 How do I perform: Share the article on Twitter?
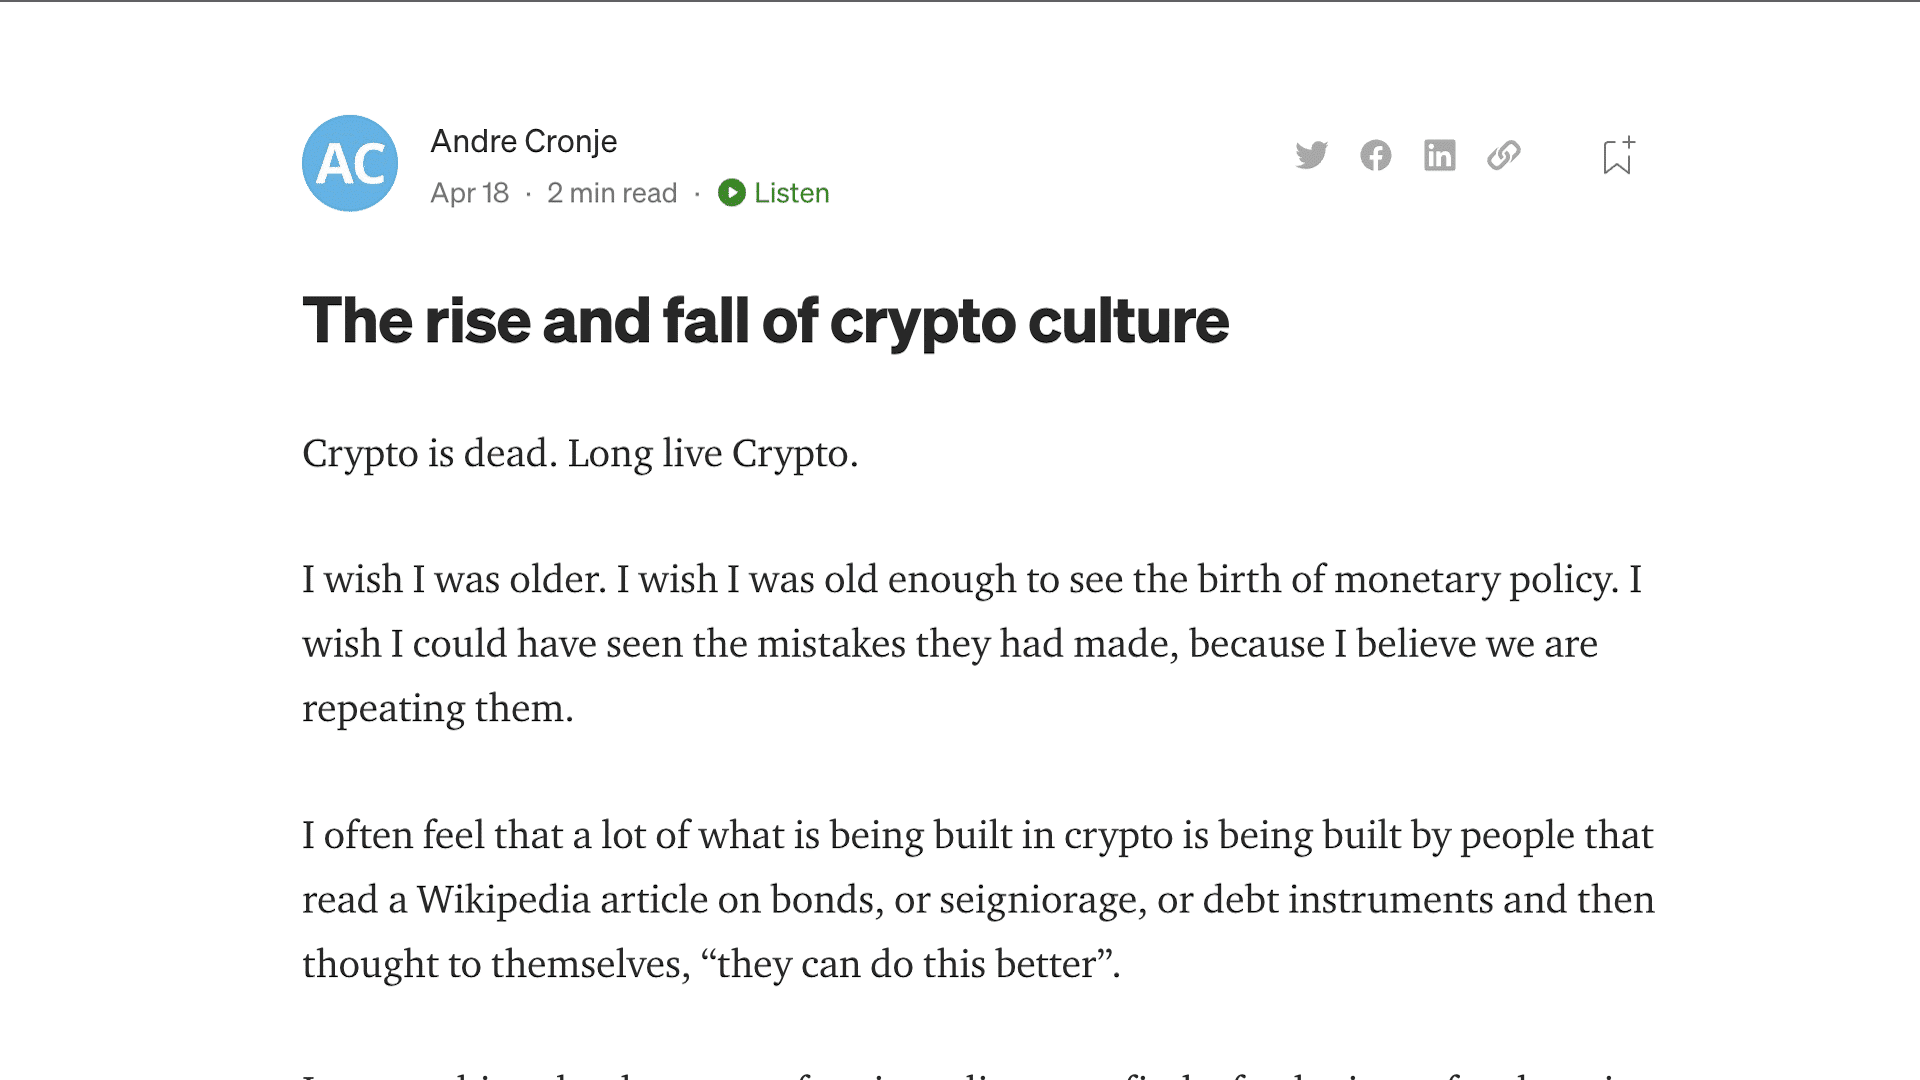(1311, 156)
